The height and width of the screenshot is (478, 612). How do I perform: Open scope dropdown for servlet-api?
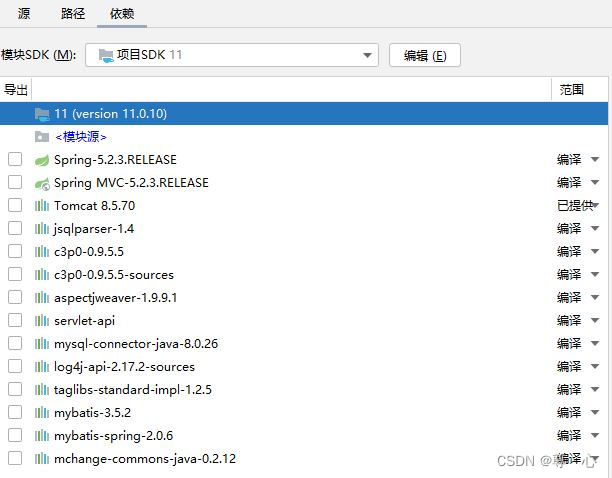pyautogui.click(x=595, y=321)
